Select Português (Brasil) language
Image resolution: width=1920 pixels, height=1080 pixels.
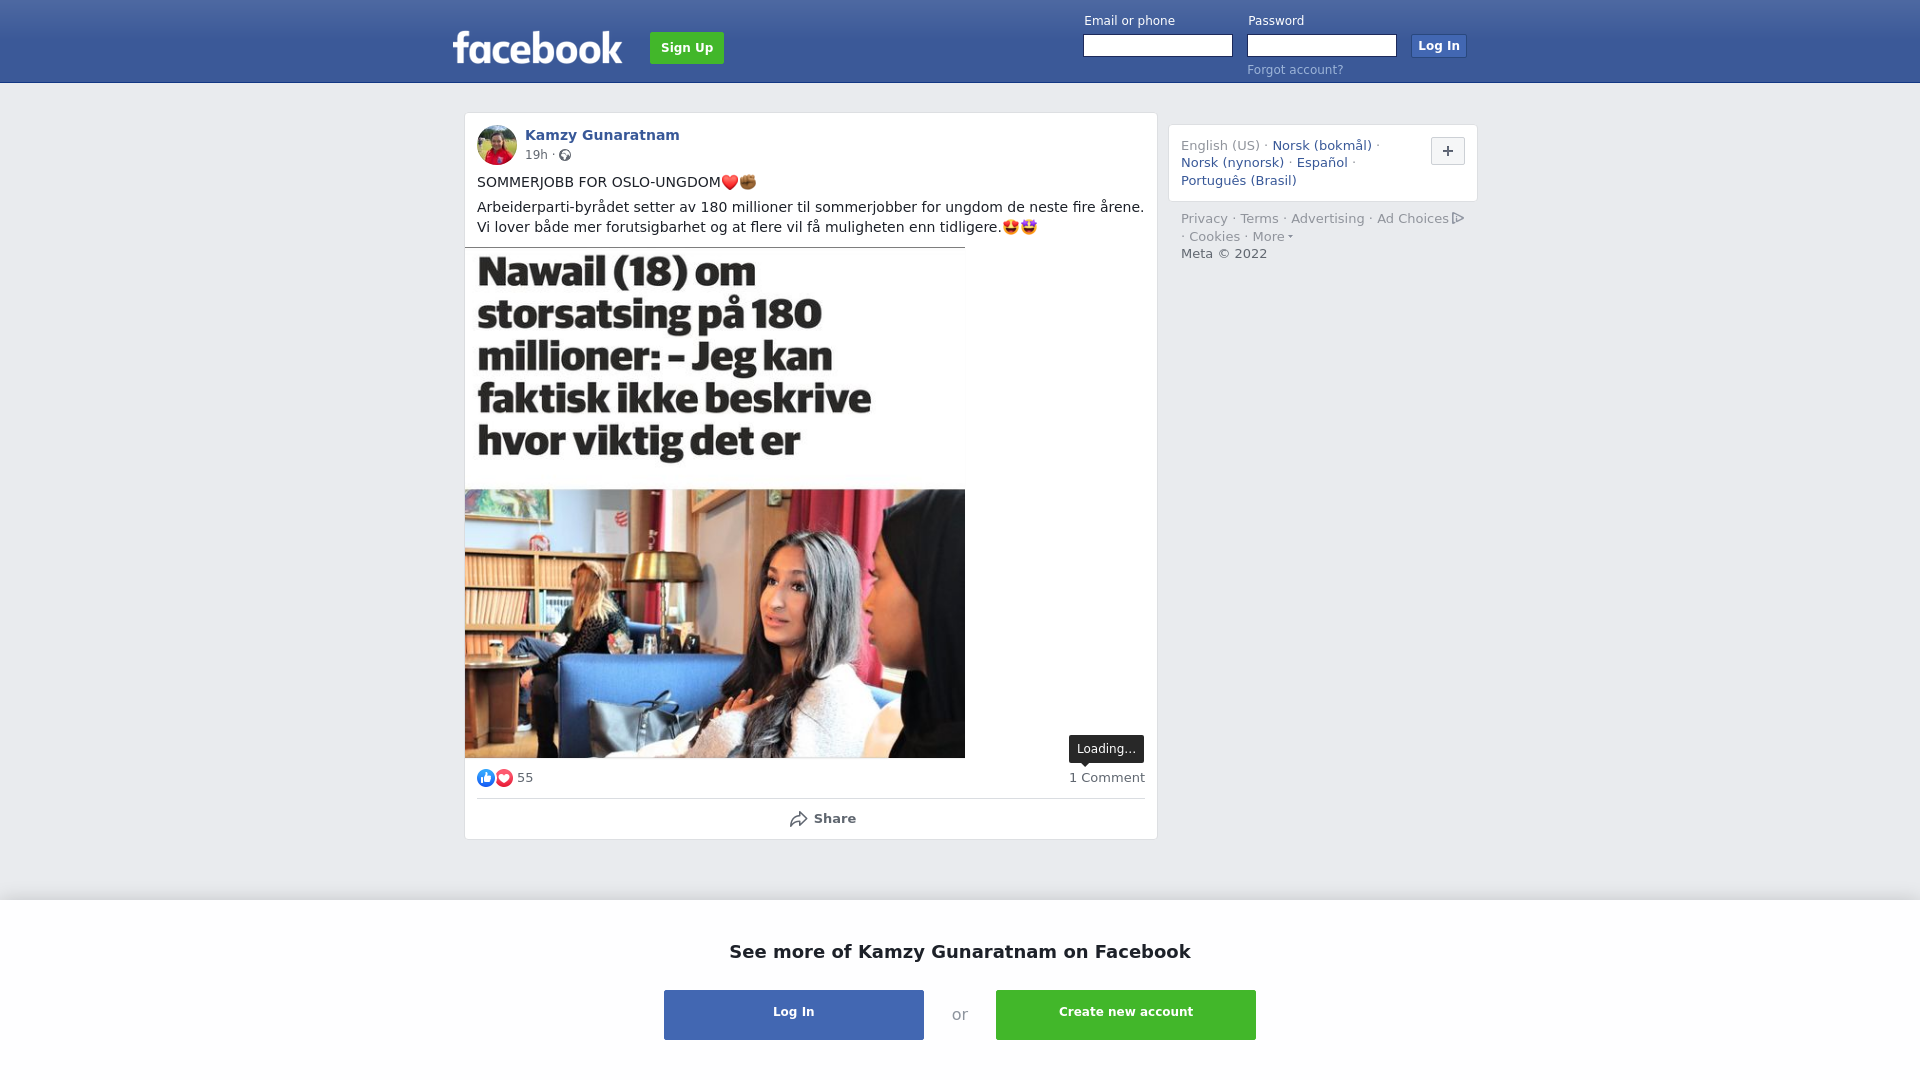coord(1238,181)
